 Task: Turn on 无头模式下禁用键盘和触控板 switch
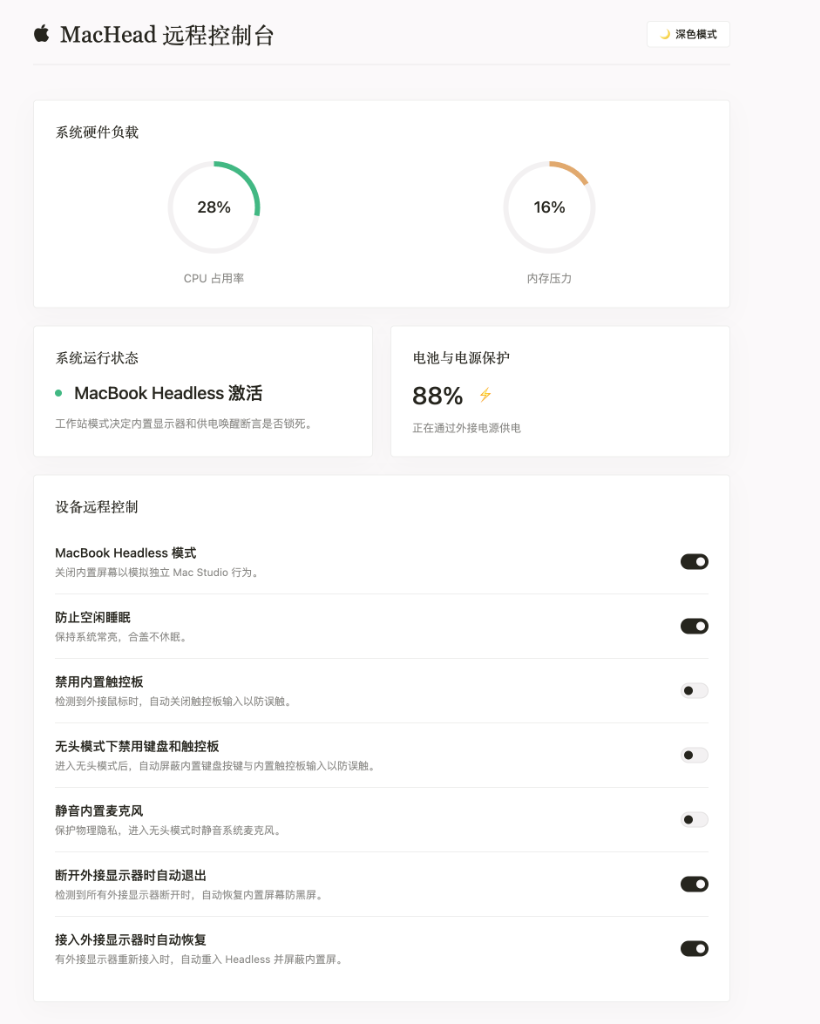click(x=694, y=756)
